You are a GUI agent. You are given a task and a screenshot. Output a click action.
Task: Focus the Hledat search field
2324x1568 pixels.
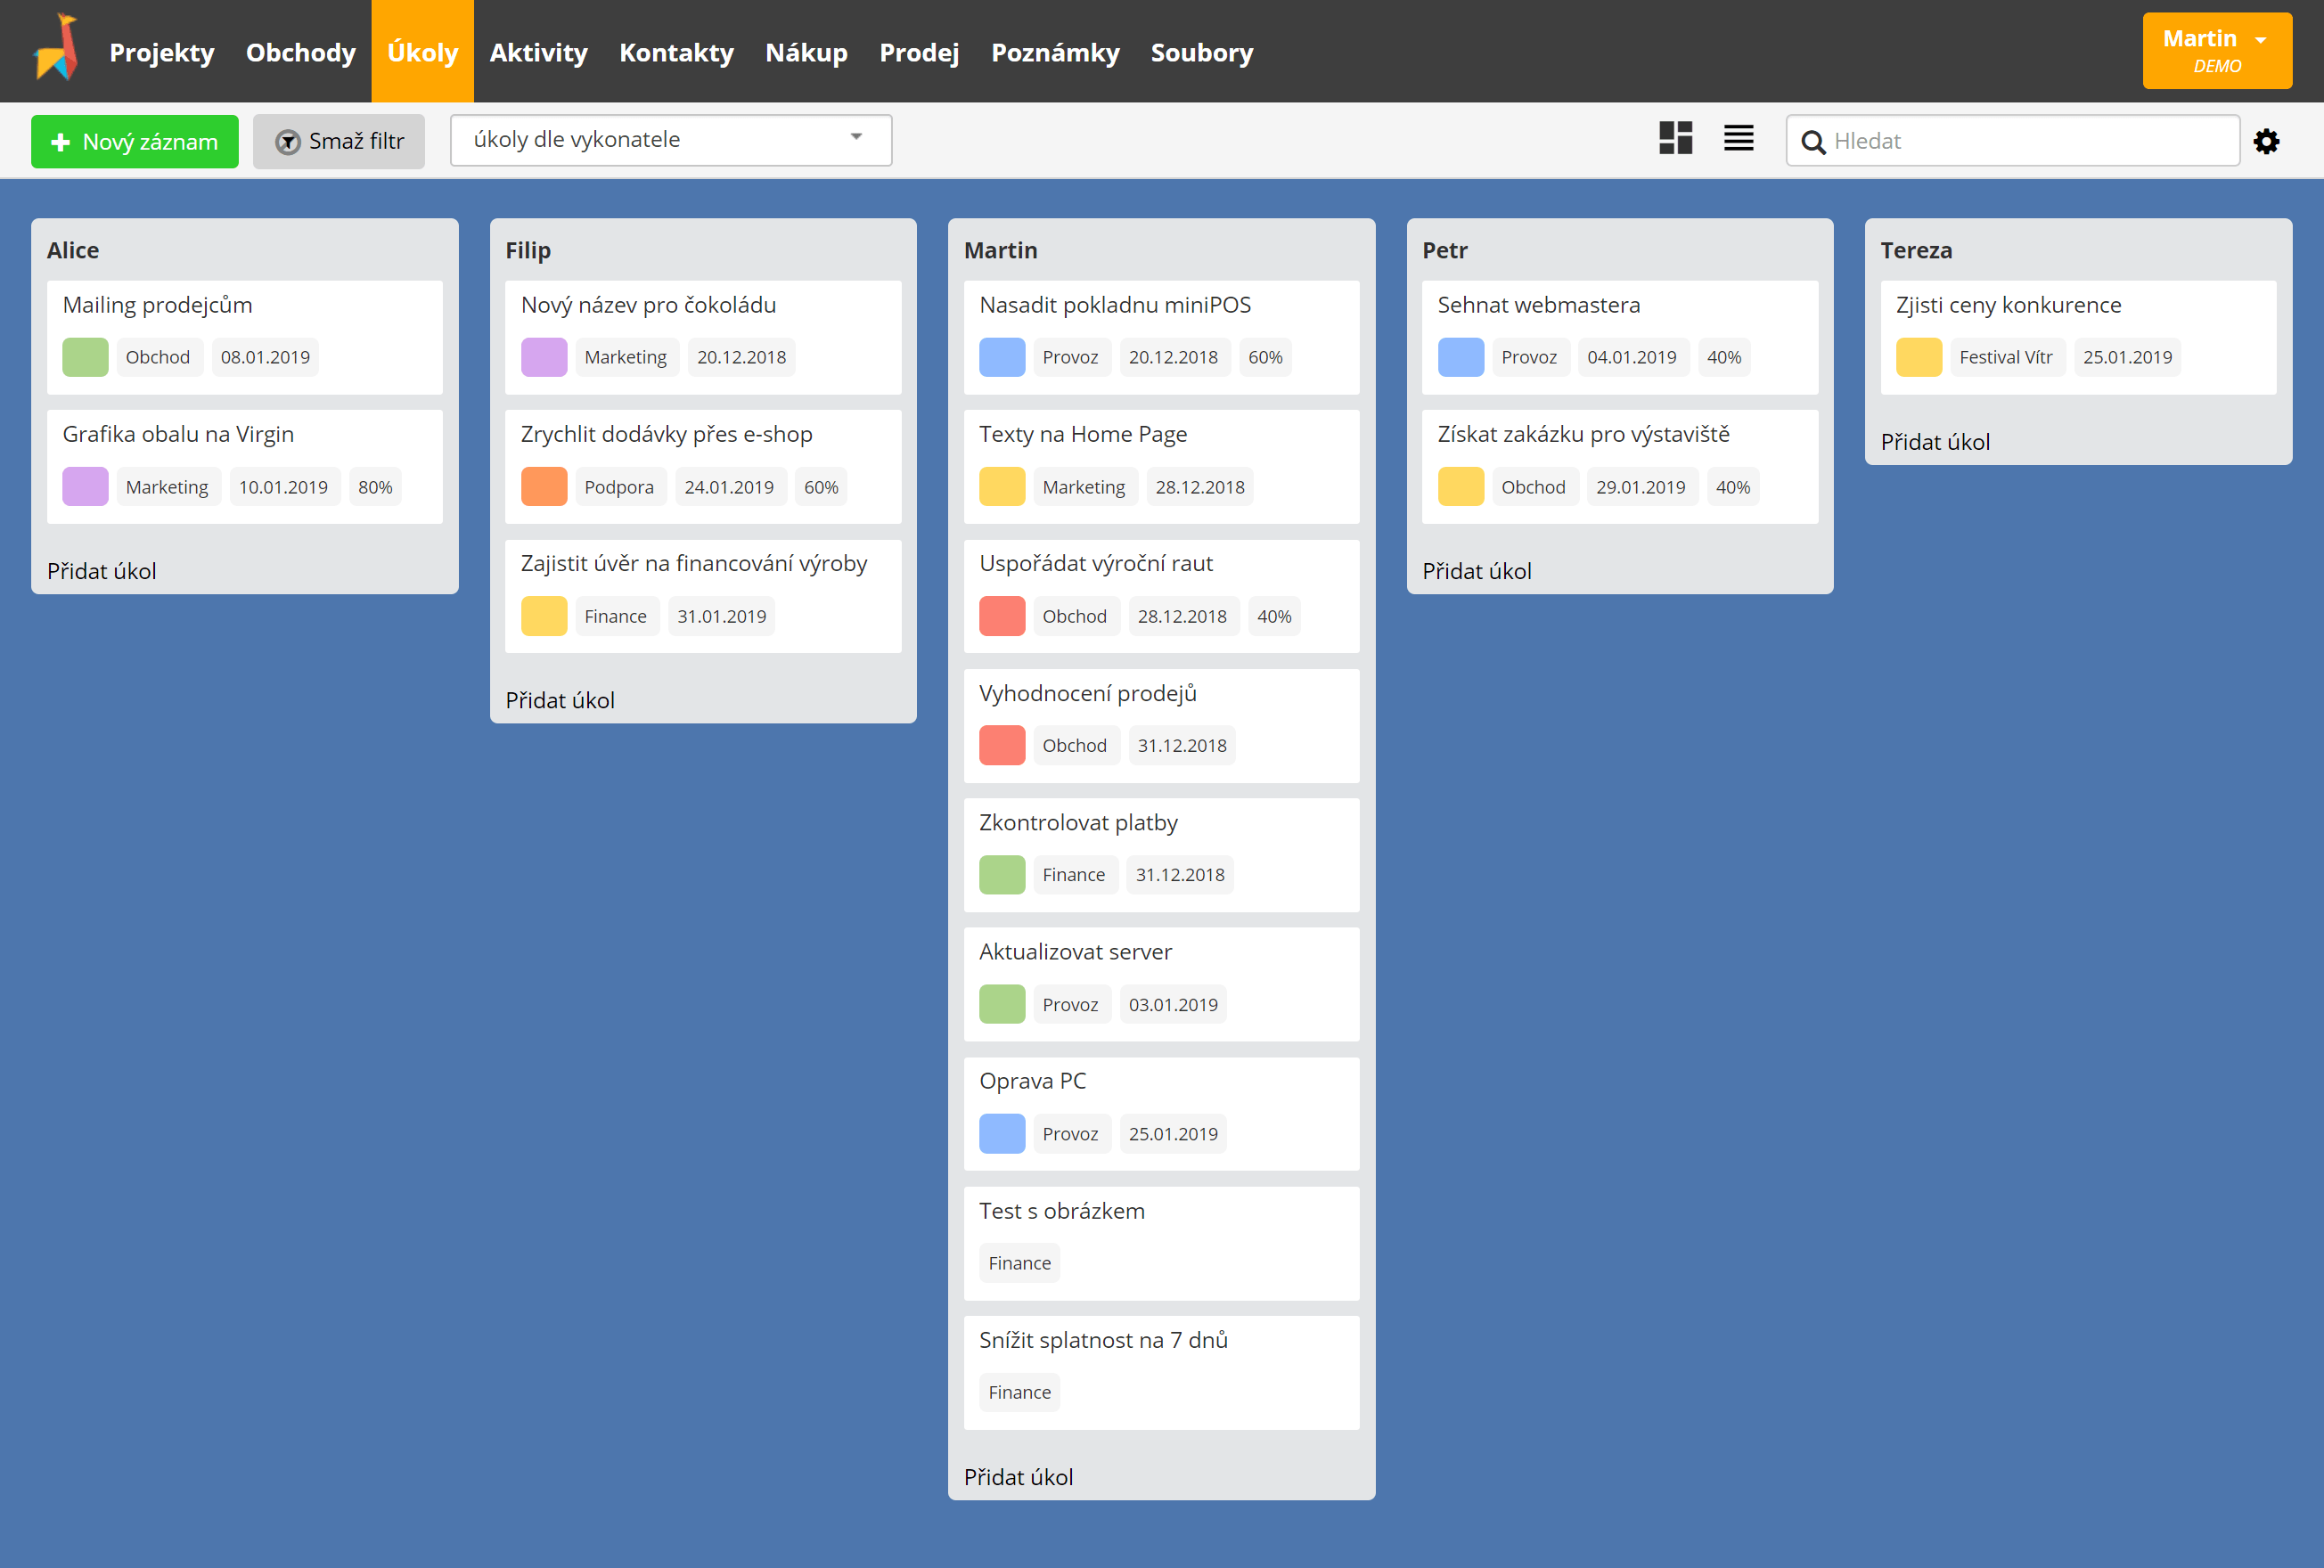[x=2012, y=141]
